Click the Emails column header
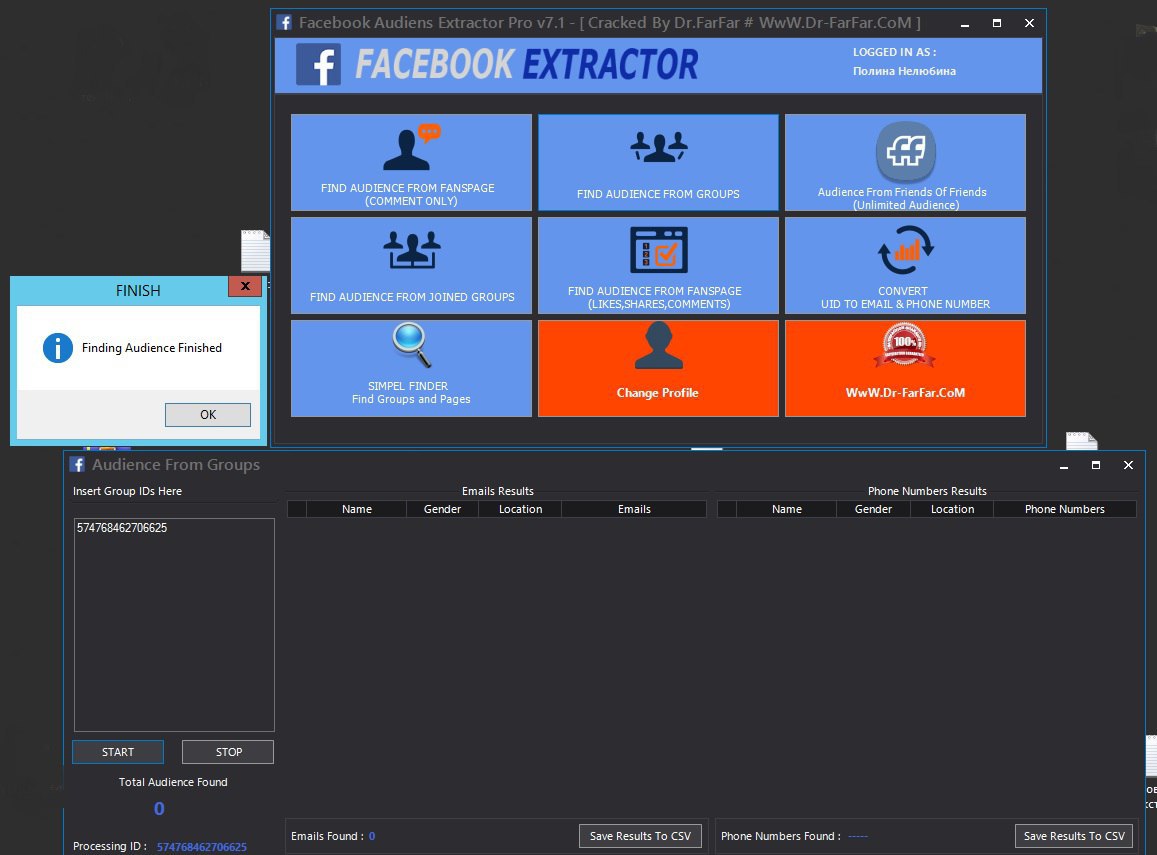 tap(634, 509)
